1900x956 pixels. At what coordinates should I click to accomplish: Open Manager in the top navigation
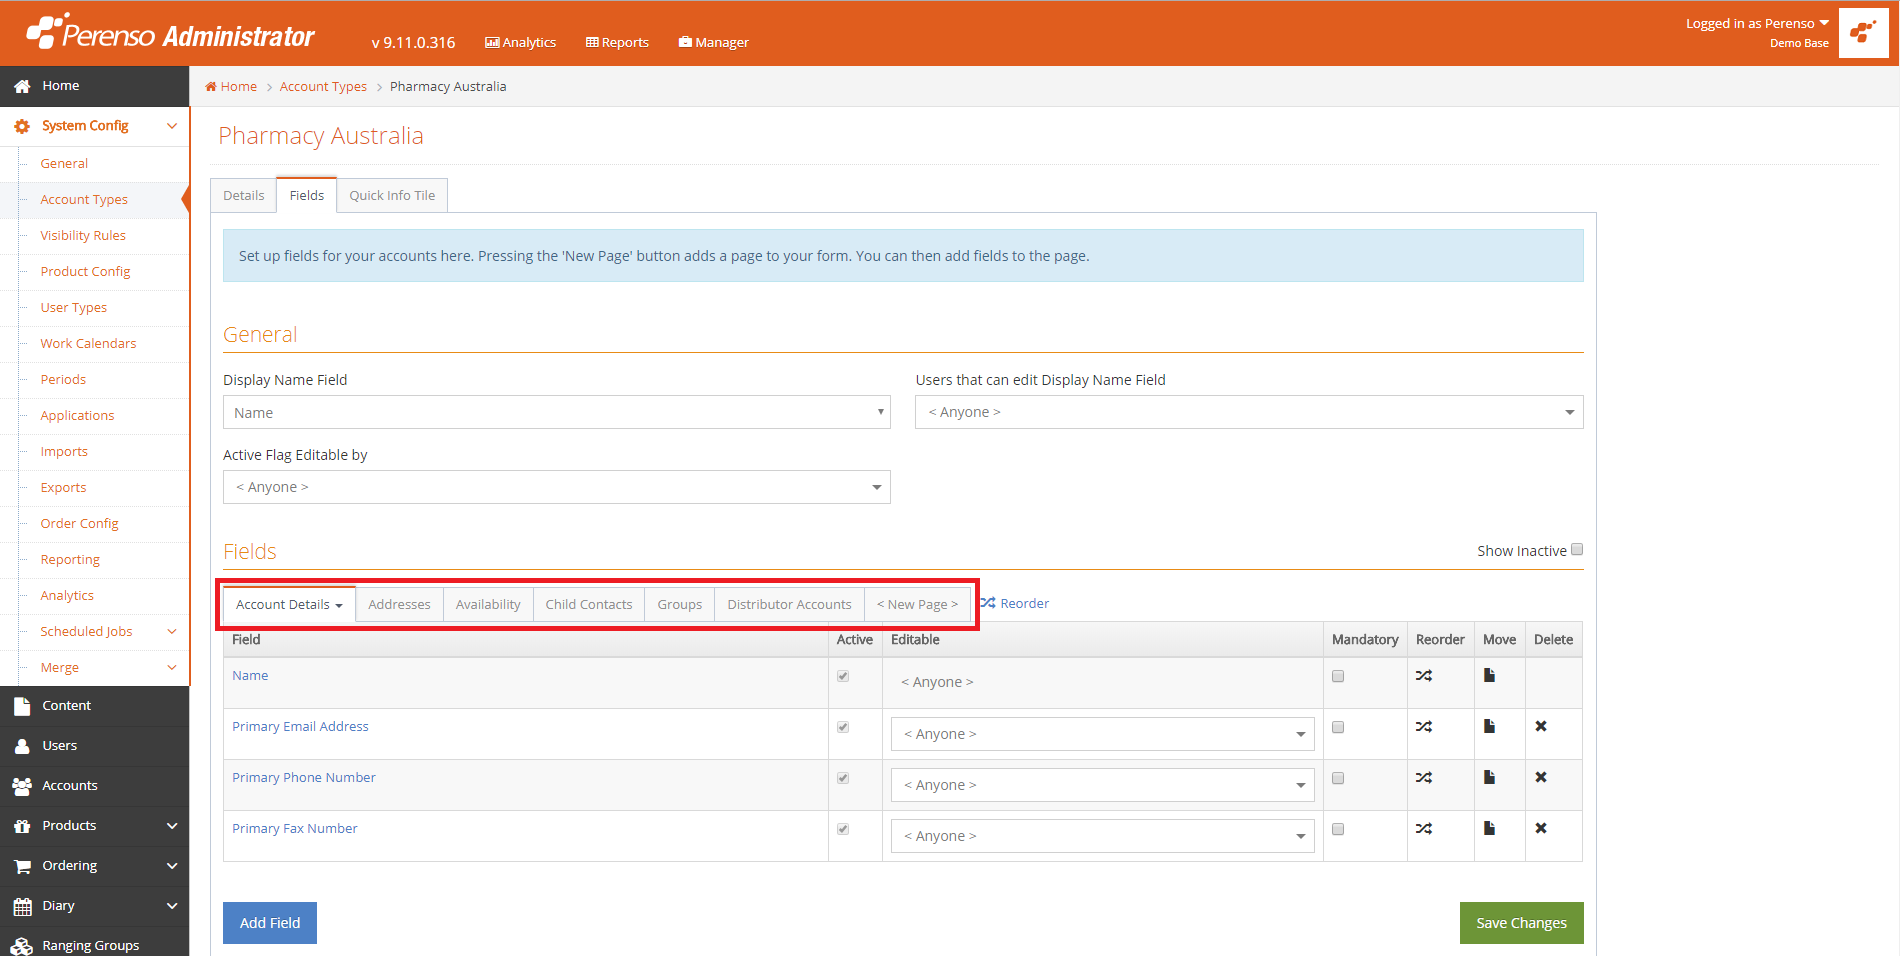pos(714,42)
